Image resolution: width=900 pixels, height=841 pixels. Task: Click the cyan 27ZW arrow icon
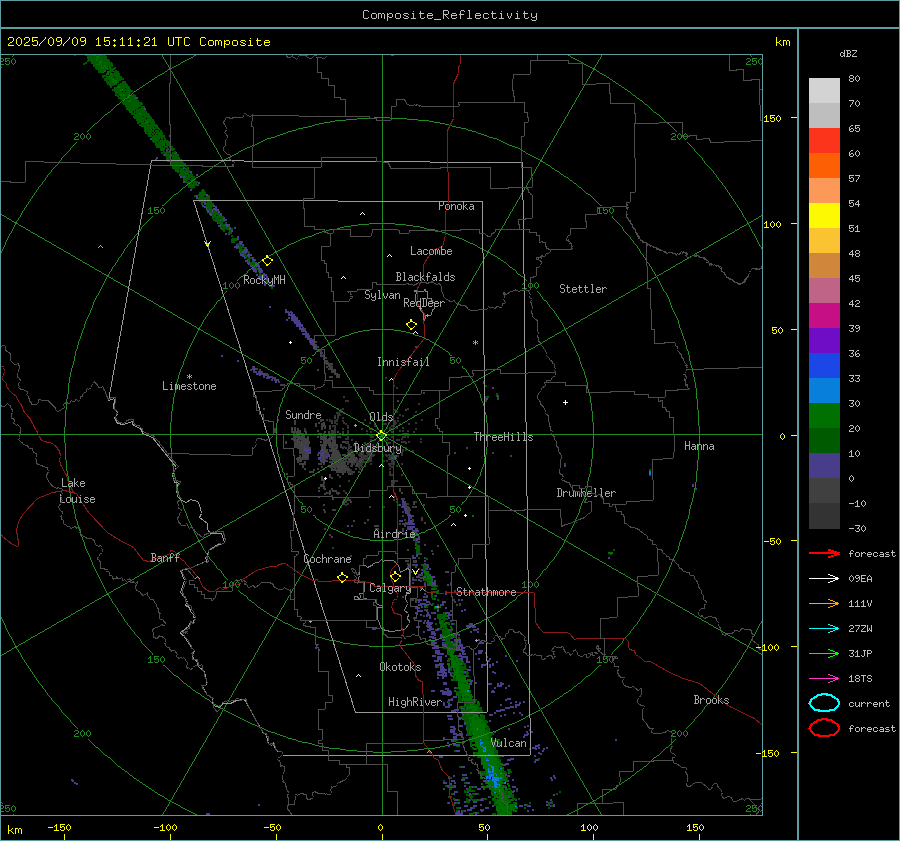824,629
